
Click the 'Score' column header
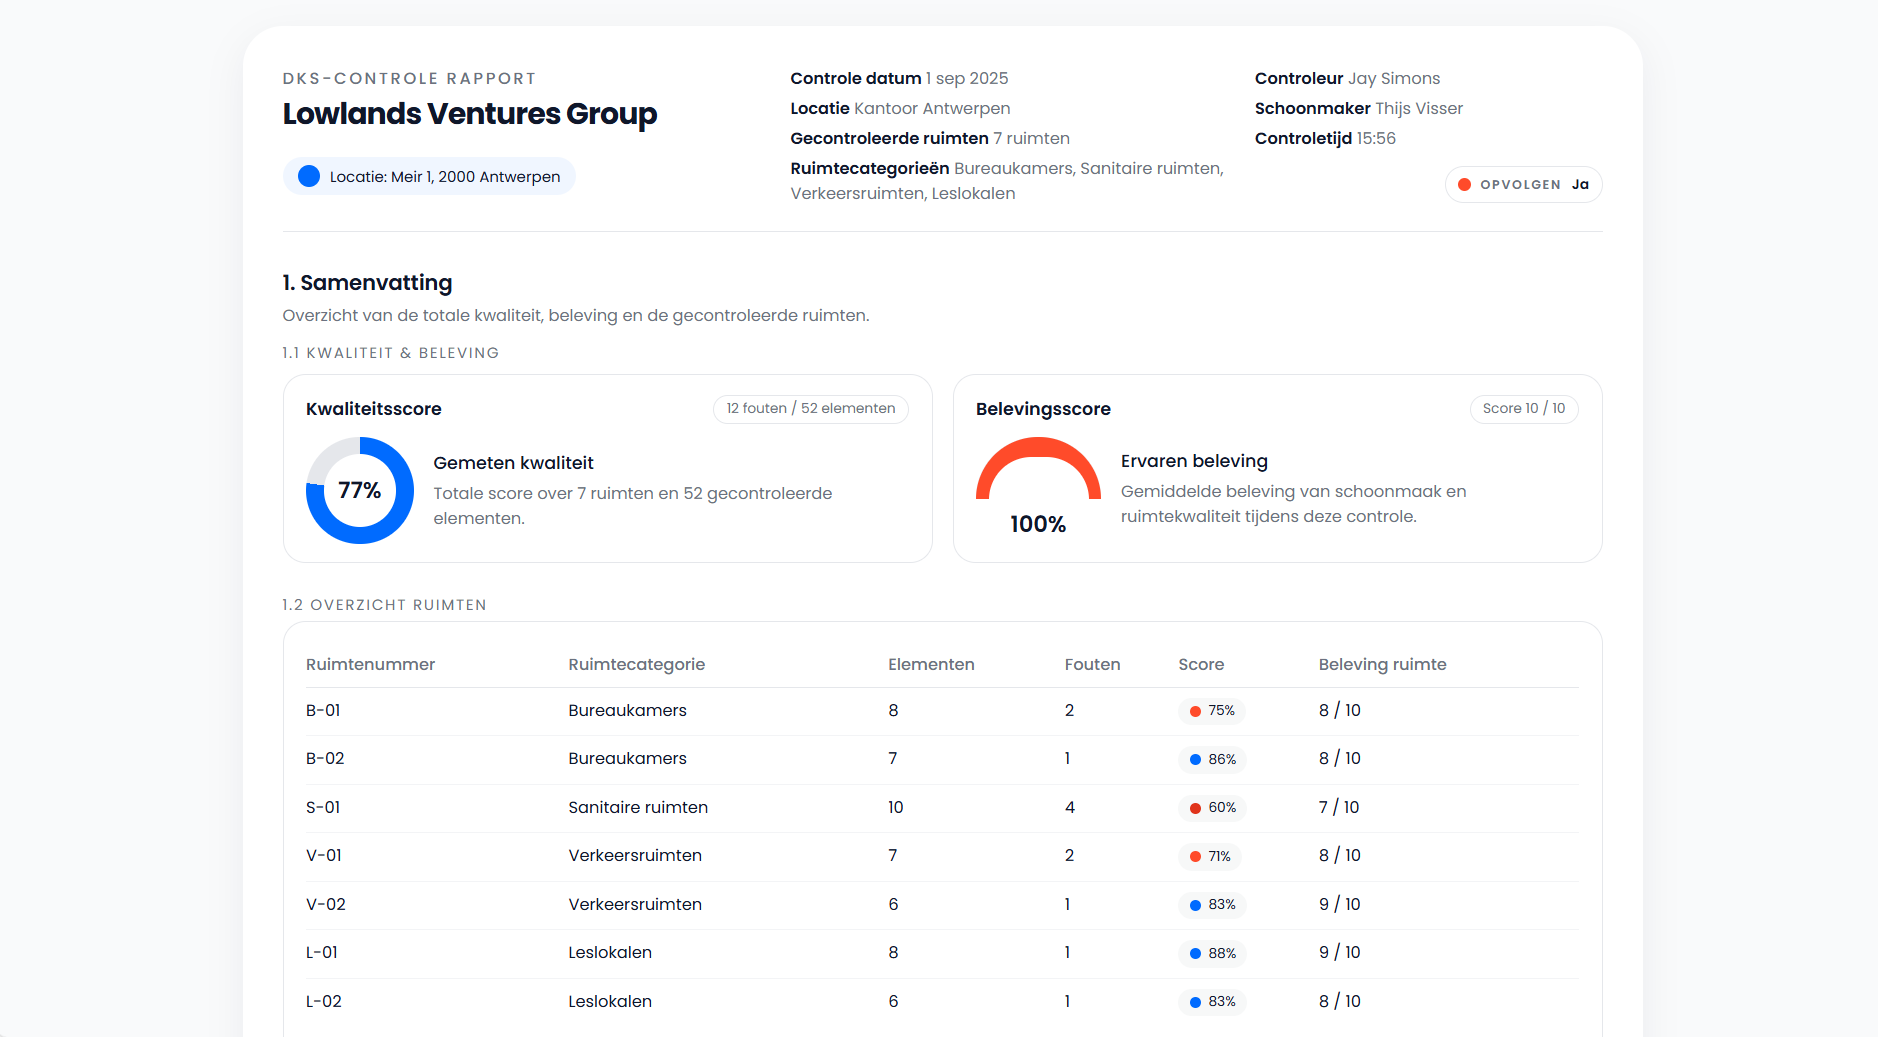tap(1201, 664)
